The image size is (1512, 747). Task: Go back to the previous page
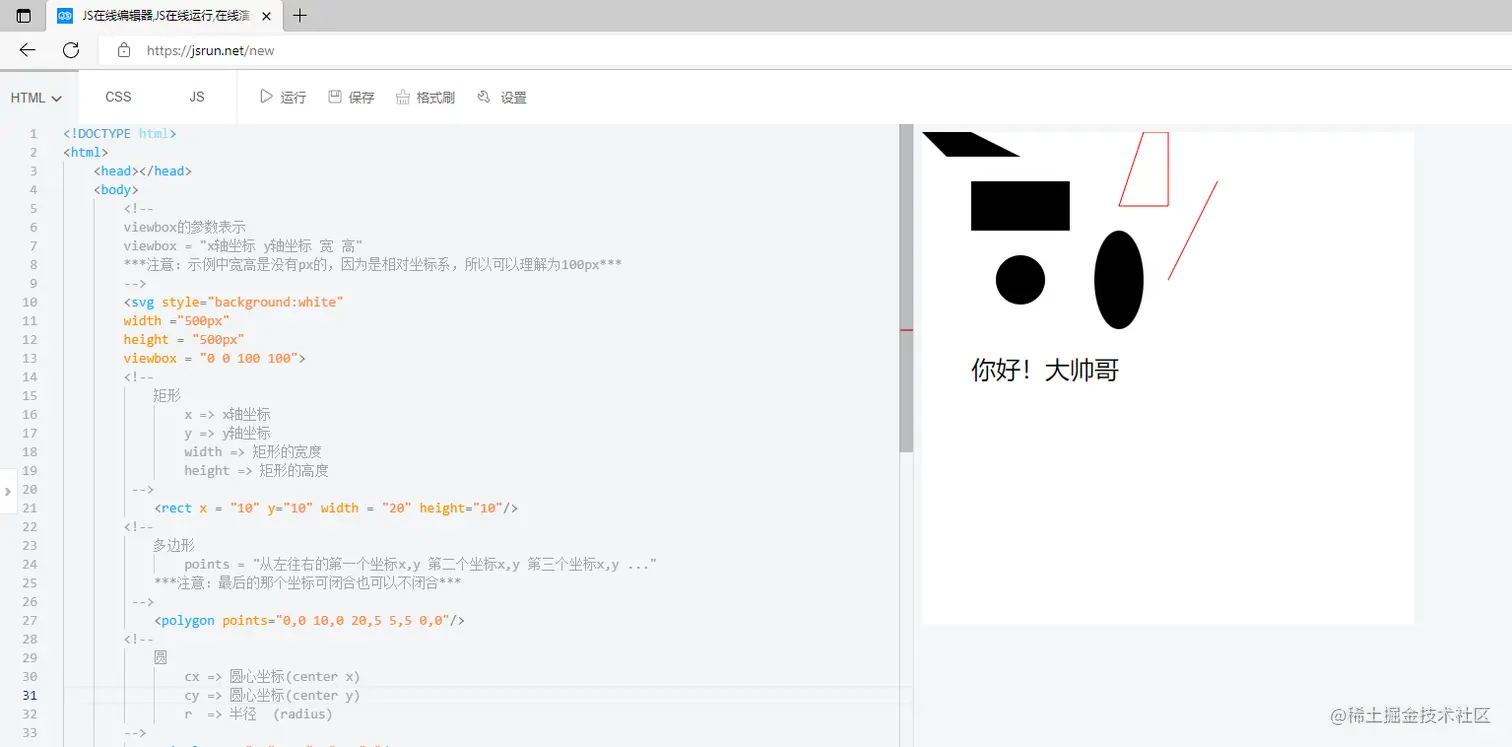[x=28, y=50]
